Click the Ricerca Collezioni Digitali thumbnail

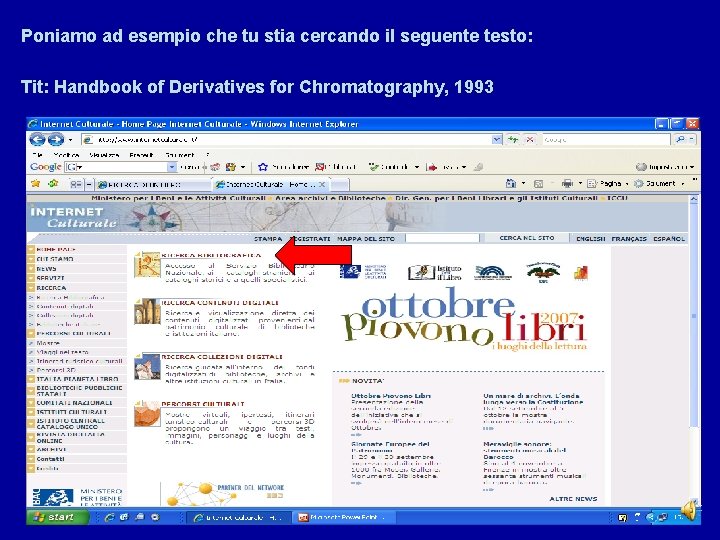147,367
